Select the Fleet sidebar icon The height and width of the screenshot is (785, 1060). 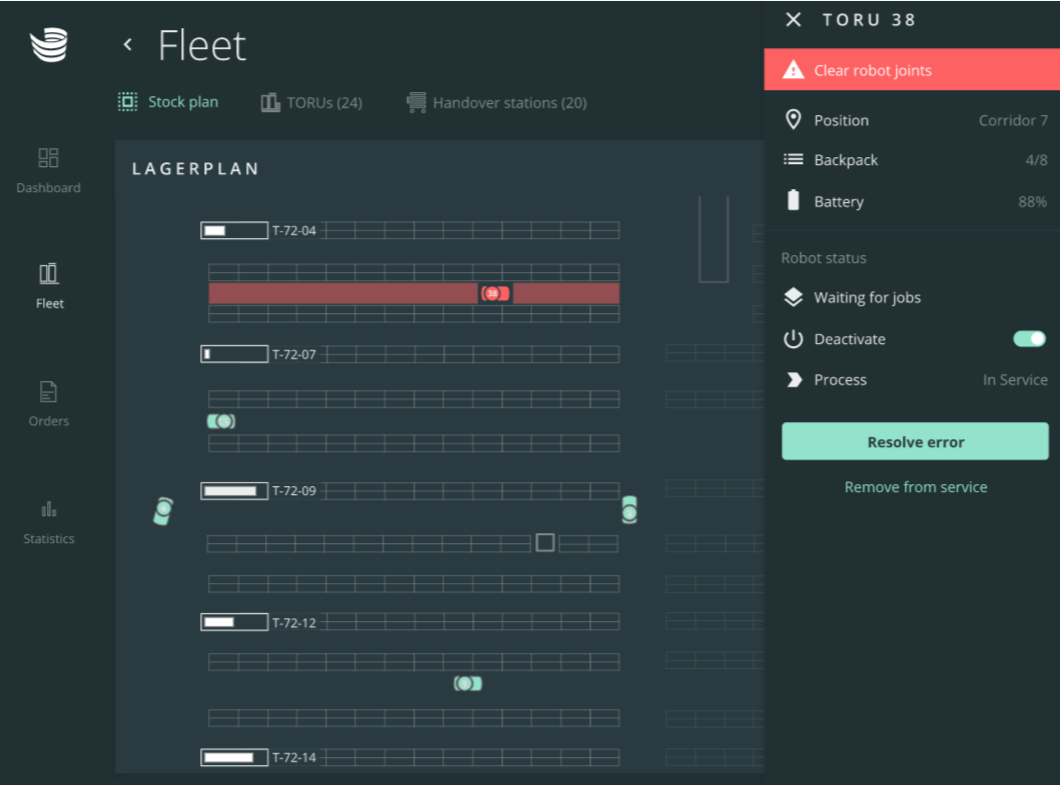(x=49, y=284)
